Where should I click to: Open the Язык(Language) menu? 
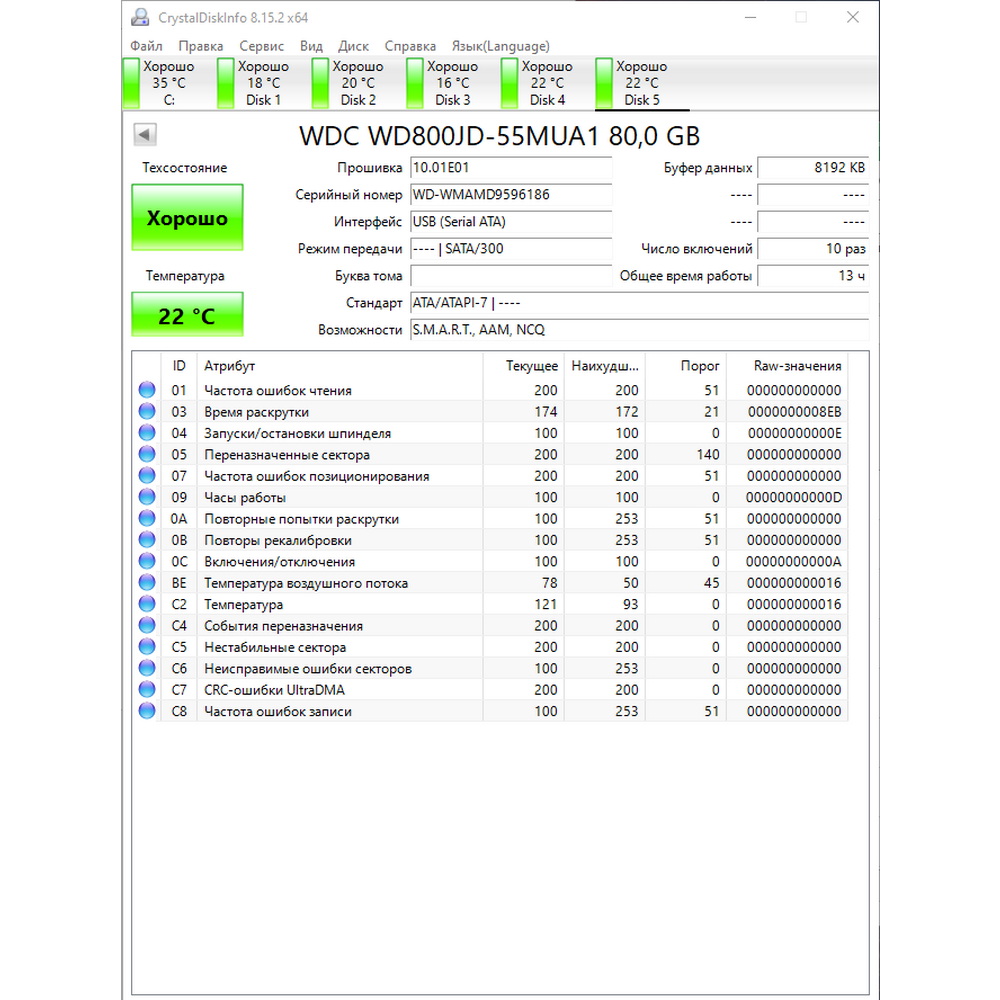point(500,46)
